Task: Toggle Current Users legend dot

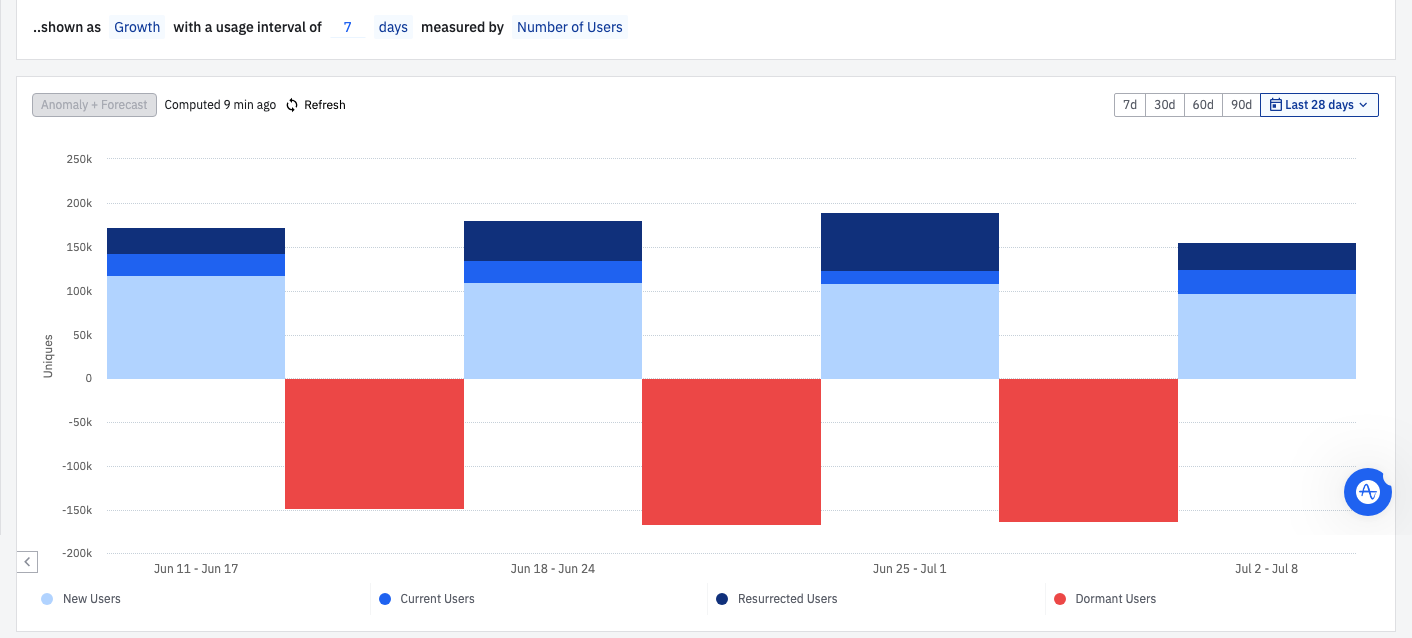Action: point(385,599)
